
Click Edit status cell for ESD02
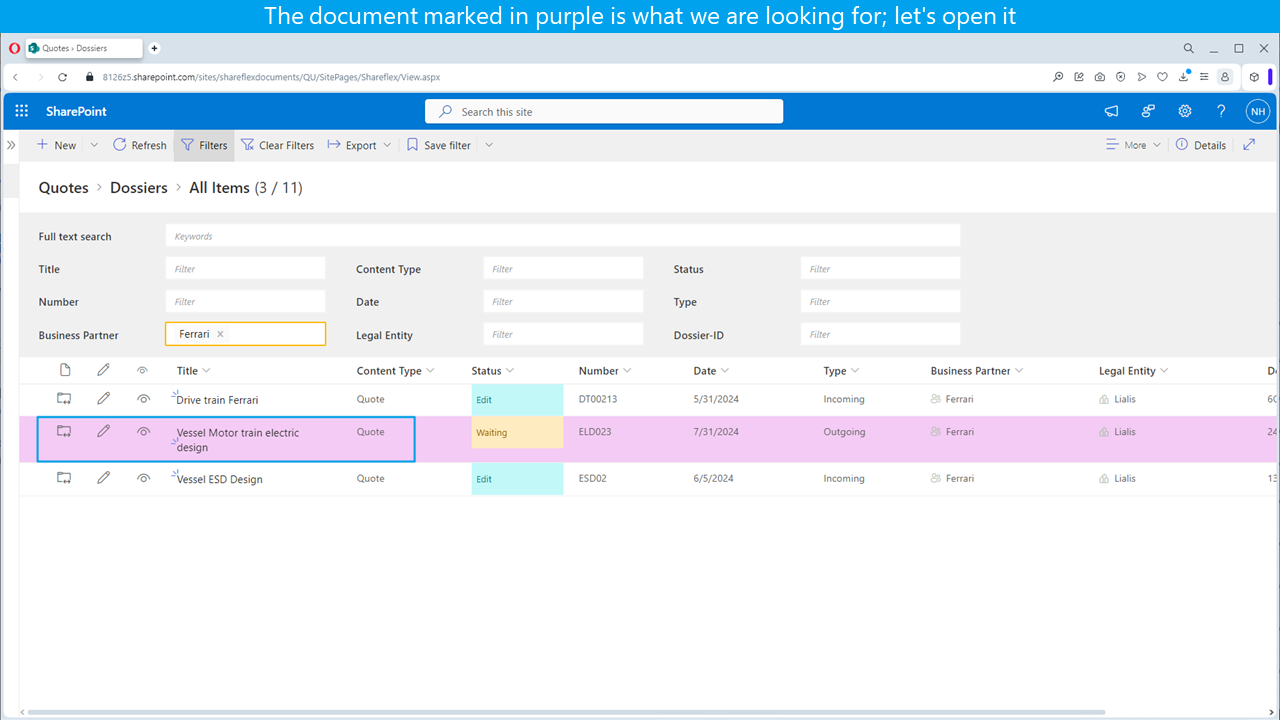coord(517,479)
